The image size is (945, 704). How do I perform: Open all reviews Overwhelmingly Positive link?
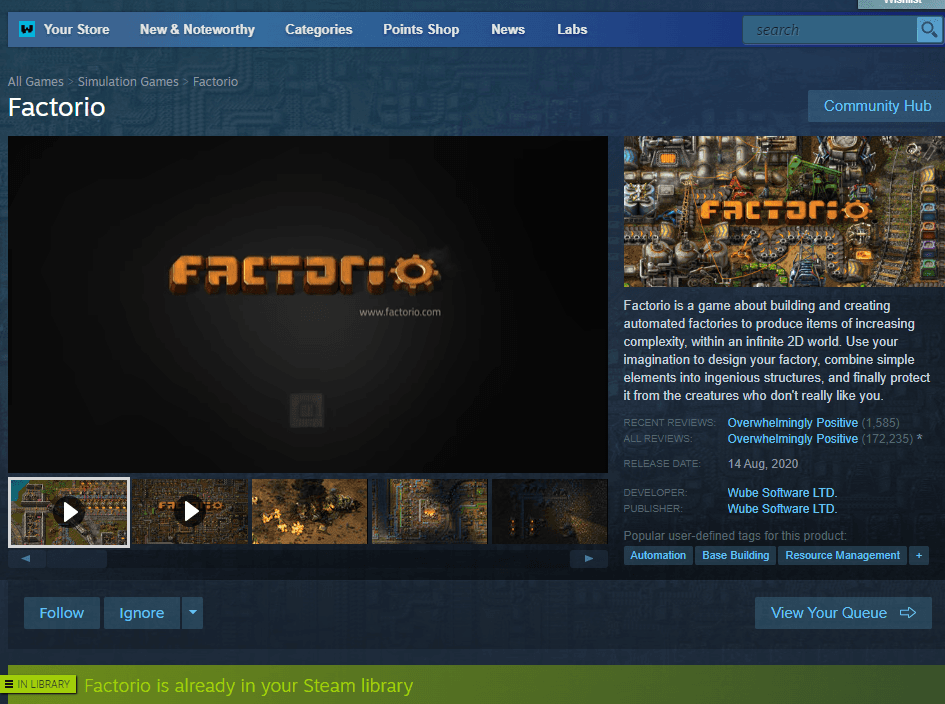(x=793, y=439)
